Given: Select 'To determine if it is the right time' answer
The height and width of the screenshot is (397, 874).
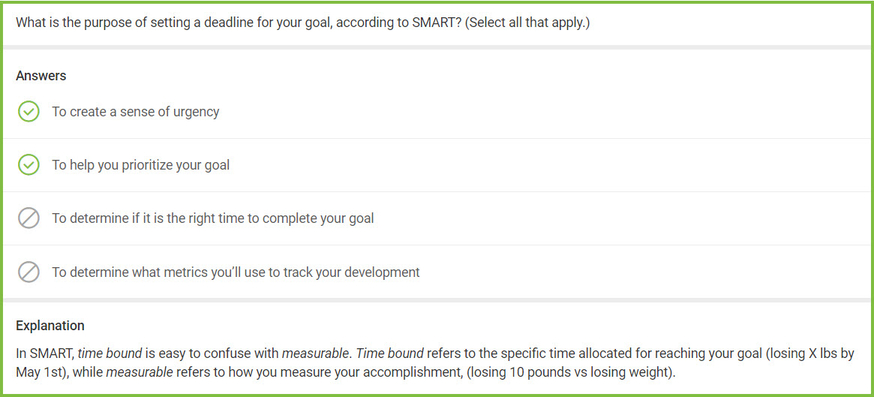Looking at the screenshot, I should click(213, 218).
